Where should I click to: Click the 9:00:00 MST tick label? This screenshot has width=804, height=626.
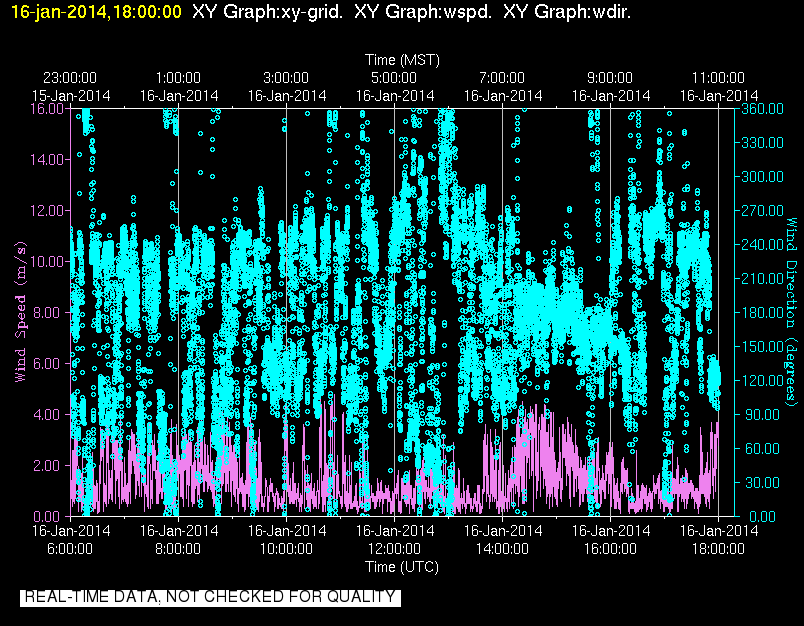coord(610,78)
